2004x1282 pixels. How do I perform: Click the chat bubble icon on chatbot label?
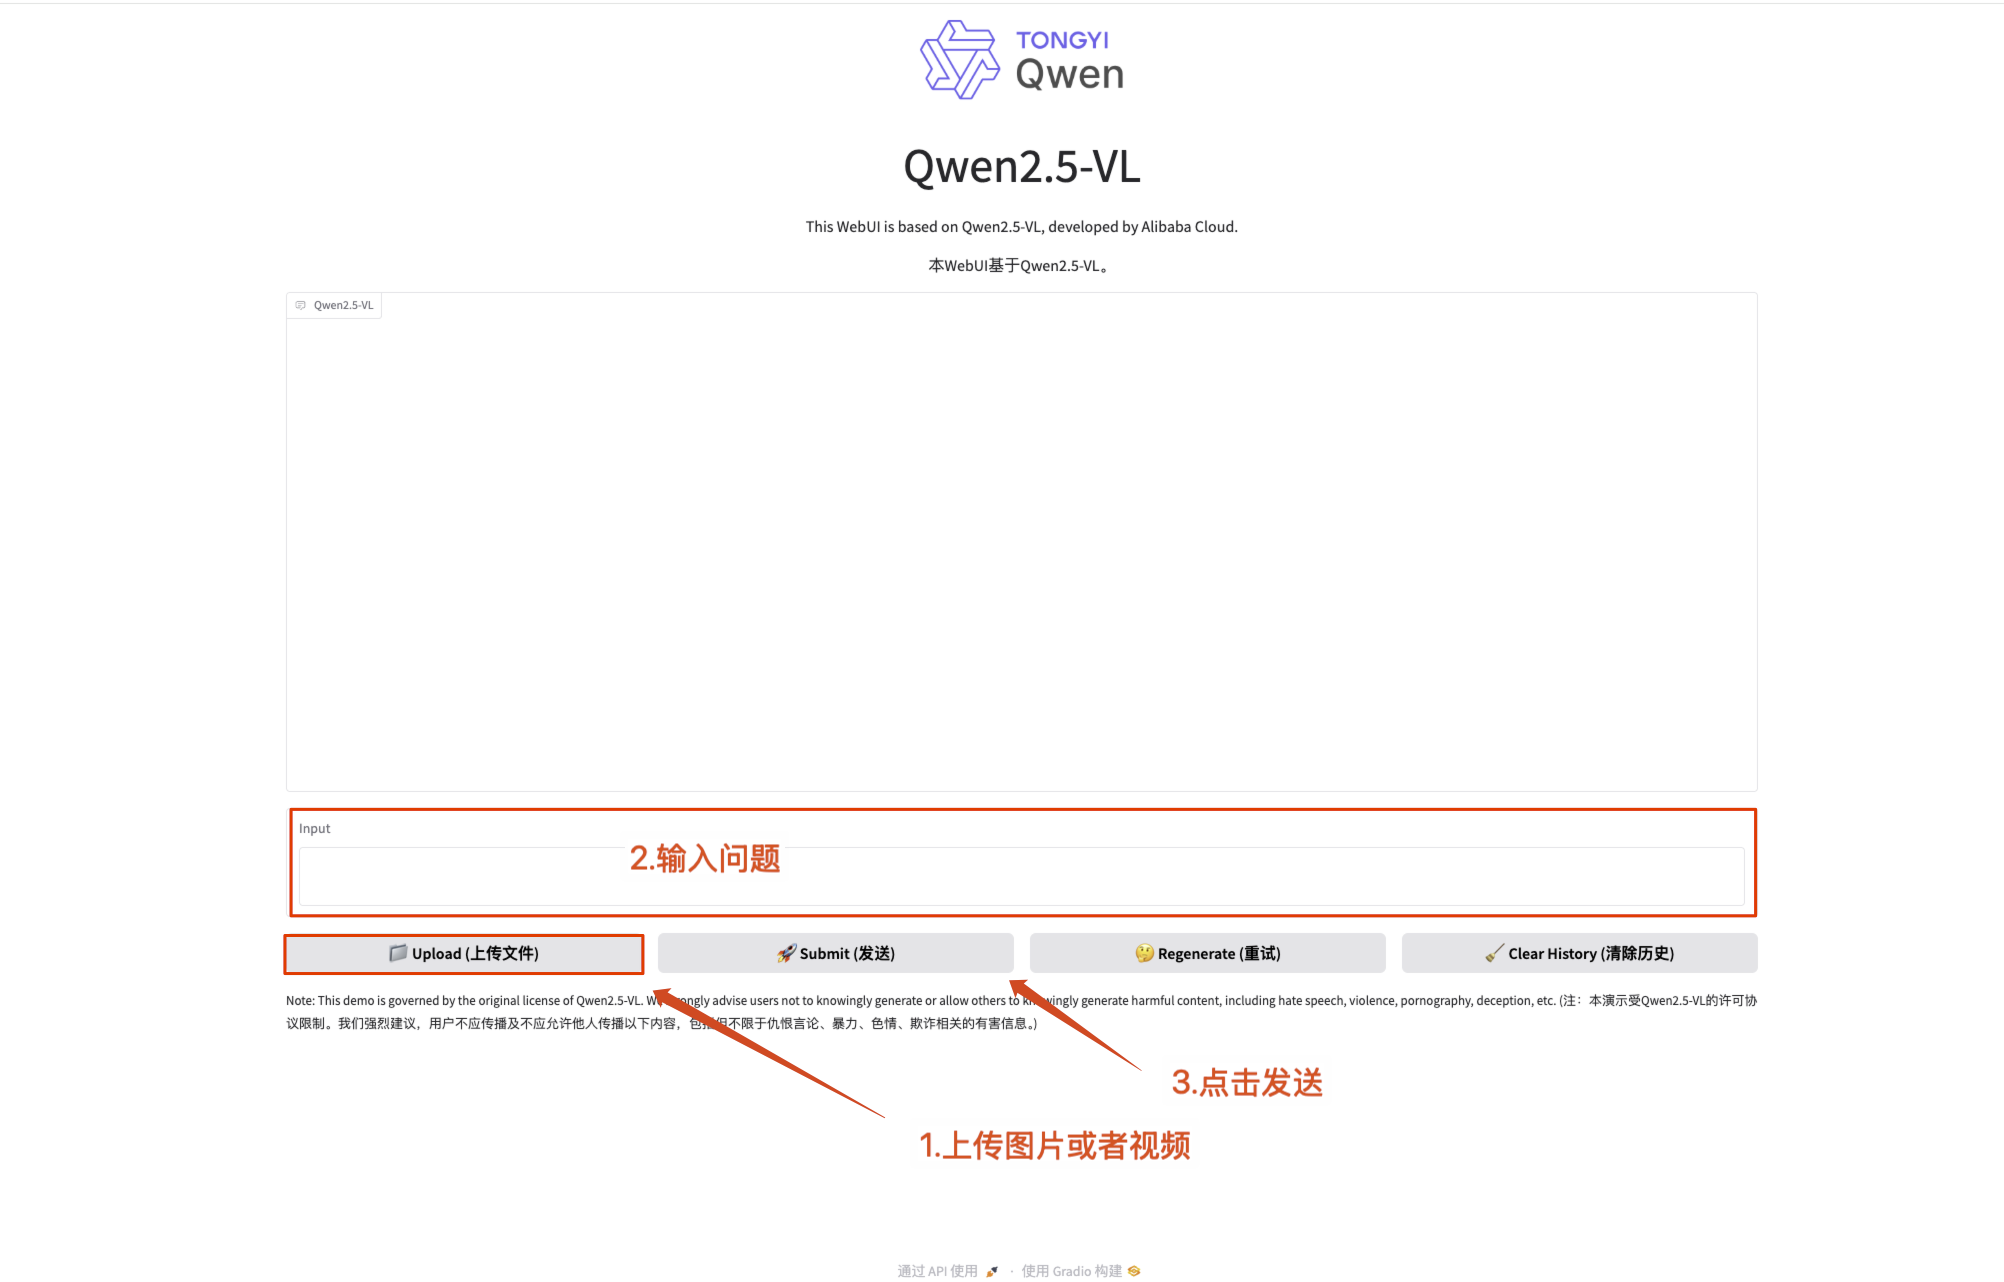pos(300,306)
